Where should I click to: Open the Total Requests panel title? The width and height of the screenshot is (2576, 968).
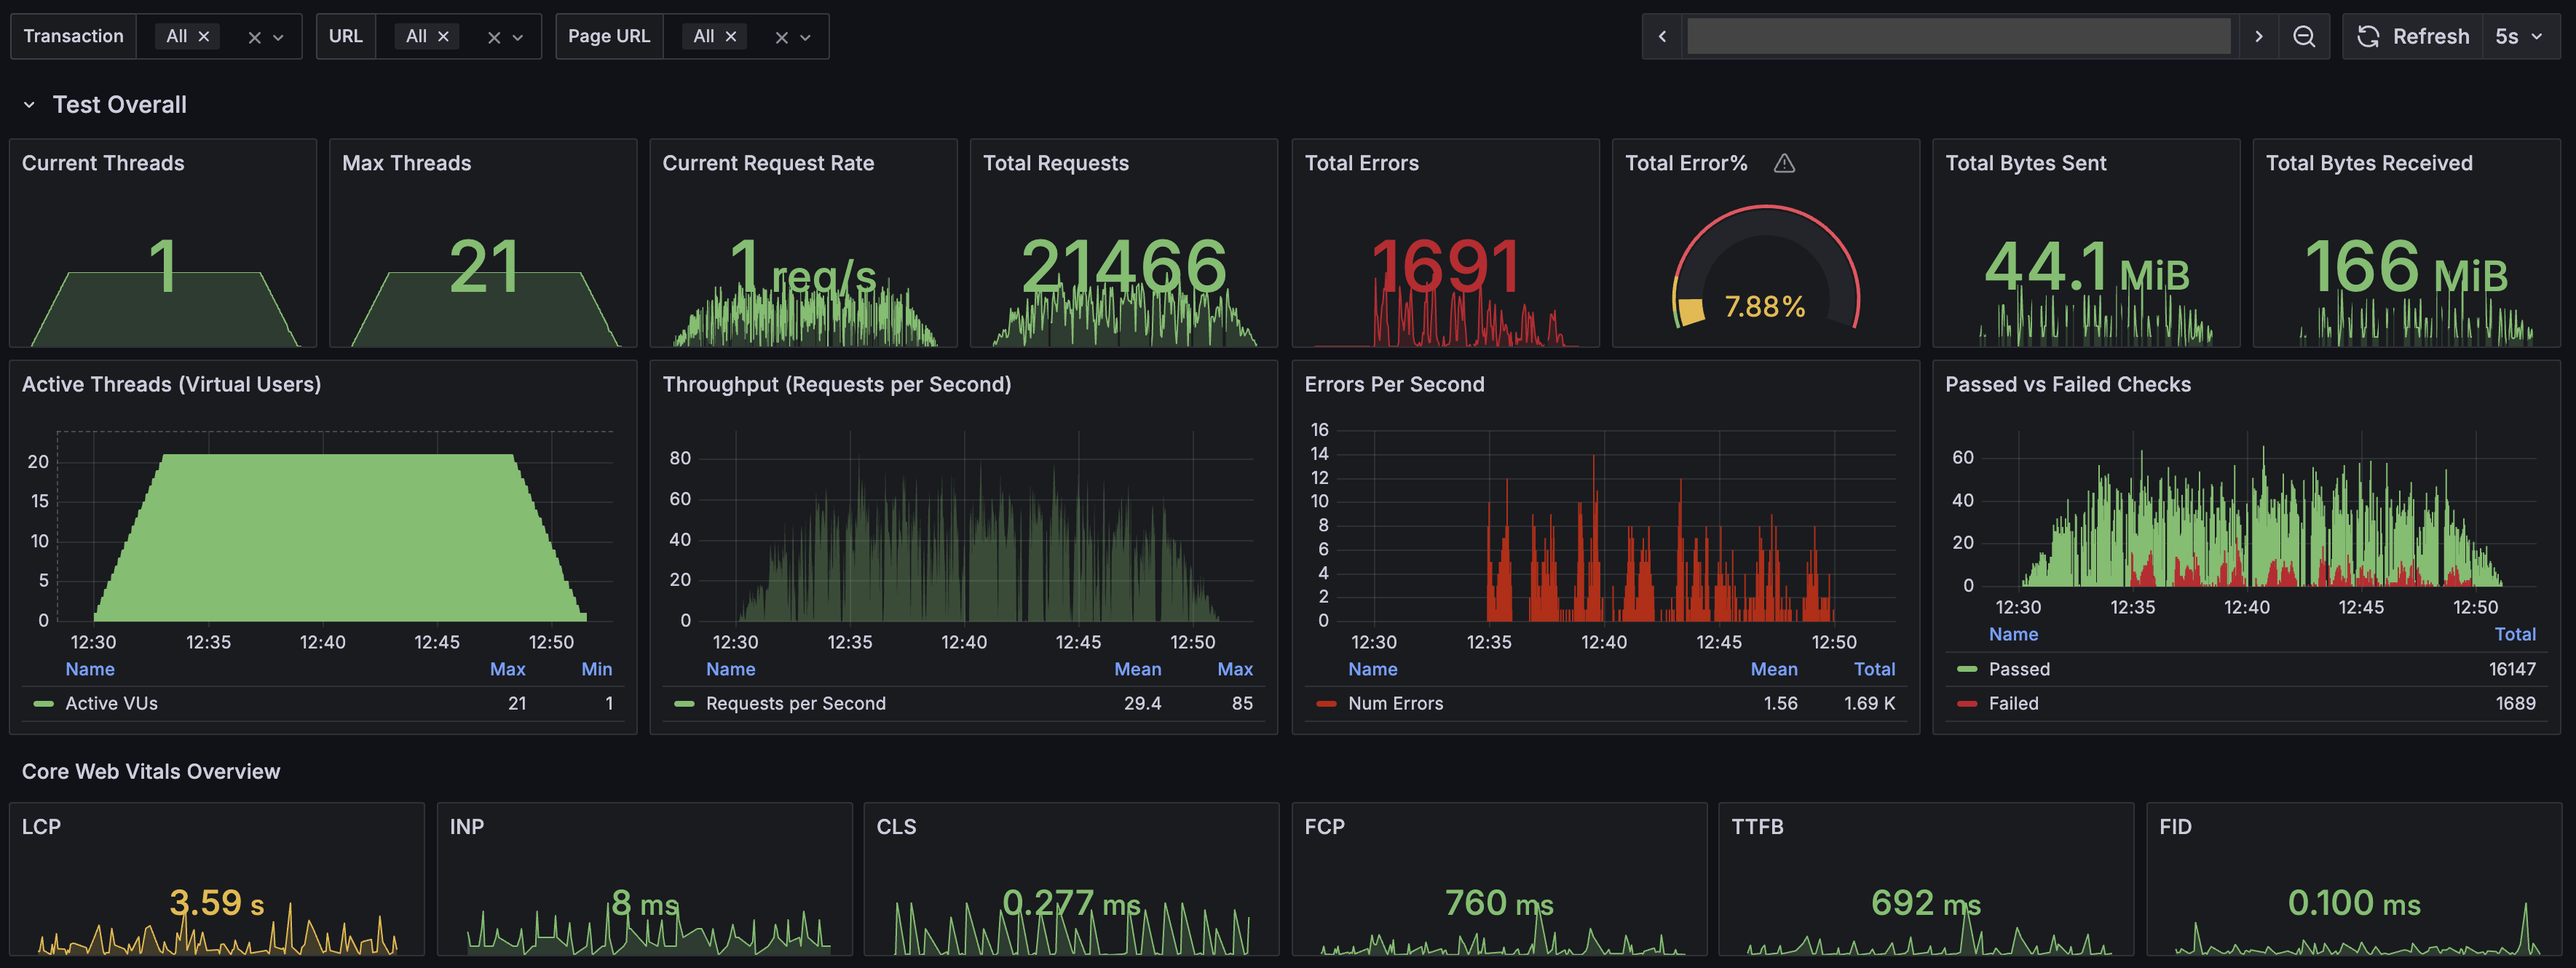pyautogui.click(x=1055, y=163)
